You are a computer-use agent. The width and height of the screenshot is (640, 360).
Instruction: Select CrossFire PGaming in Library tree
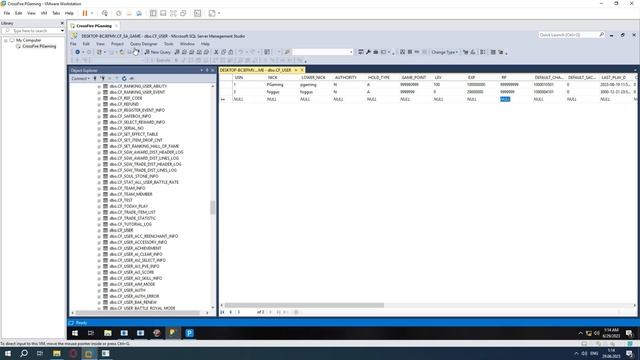click(x=39, y=47)
